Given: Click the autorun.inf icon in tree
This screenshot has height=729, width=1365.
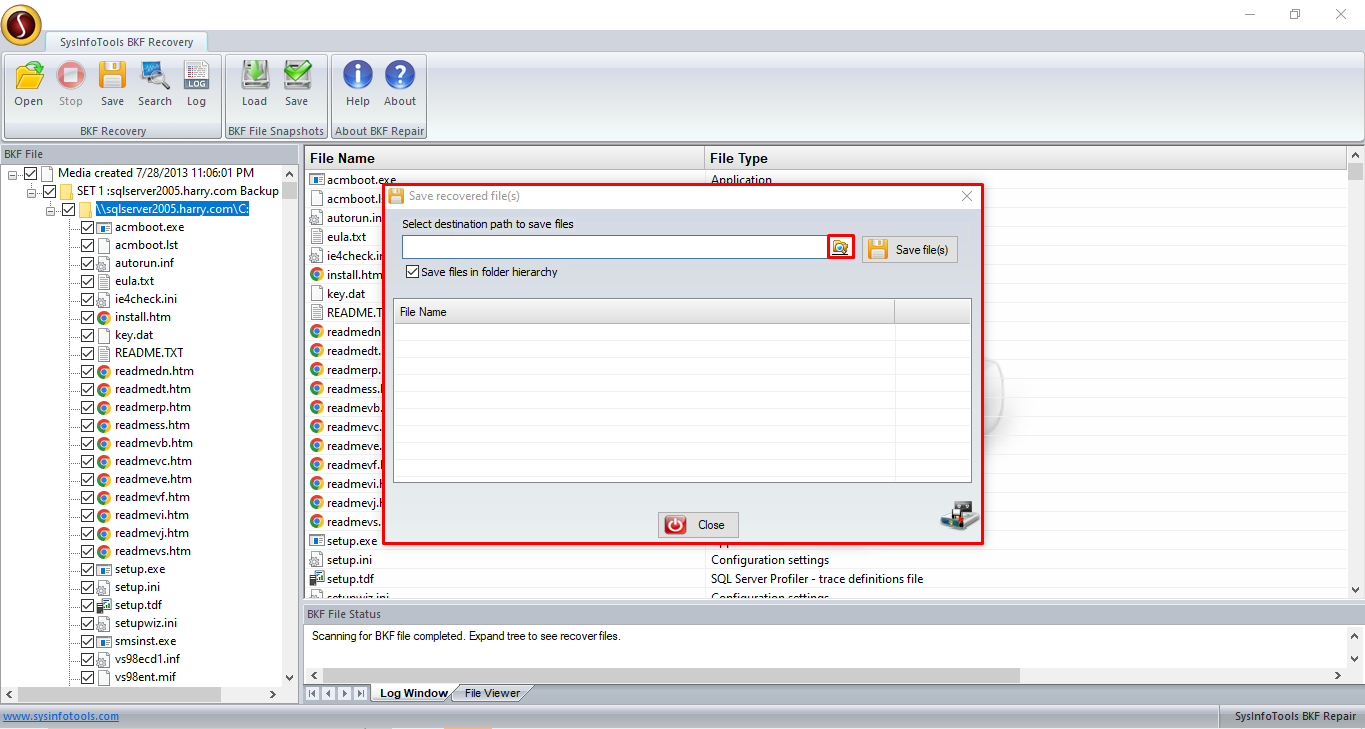Looking at the screenshot, I should tap(104, 263).
